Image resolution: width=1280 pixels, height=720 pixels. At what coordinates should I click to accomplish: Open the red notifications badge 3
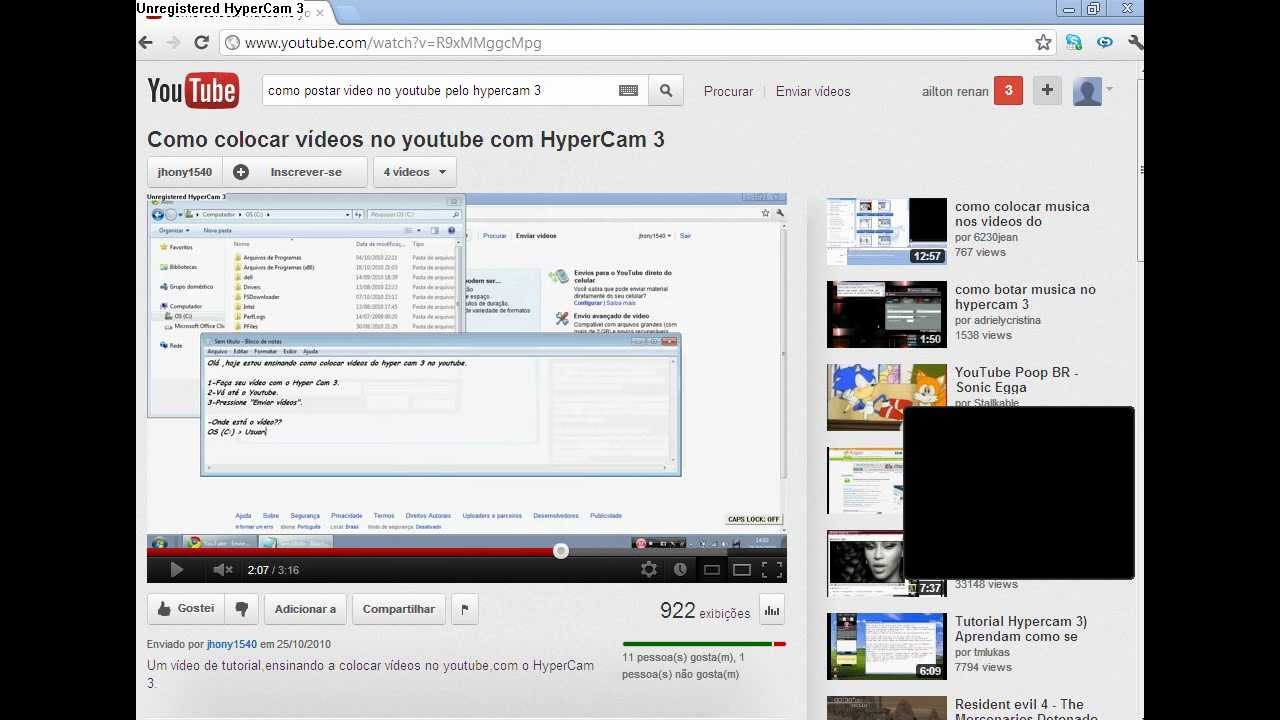pyautogui.click(x=1008, y=90)
